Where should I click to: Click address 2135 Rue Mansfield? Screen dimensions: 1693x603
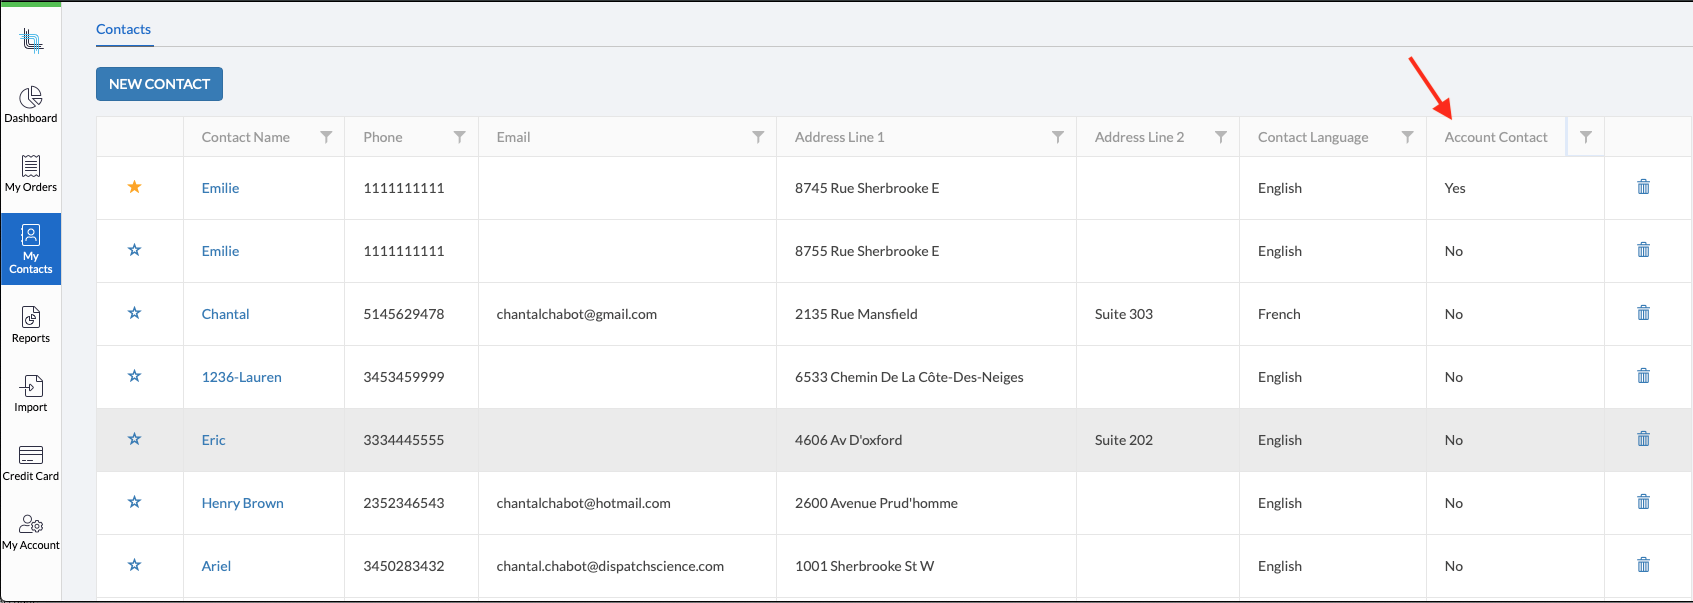[856, 314]
